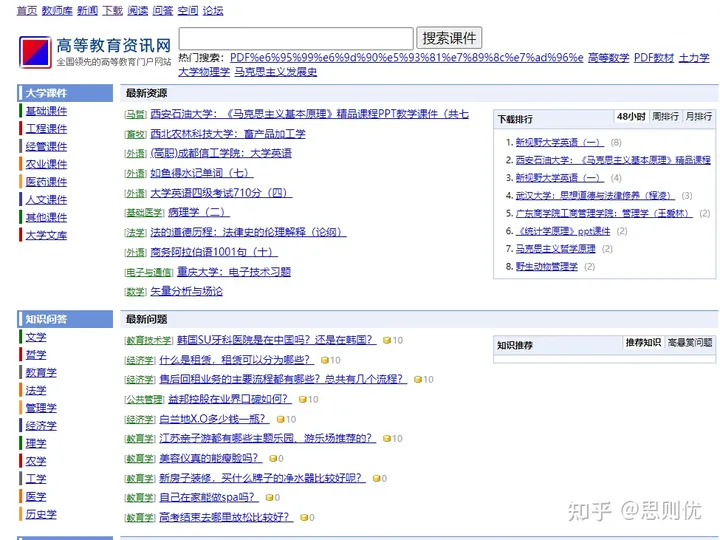Open the 新闻 top navigation link
This screenshot has height=540, width=720.
[87, 11]
